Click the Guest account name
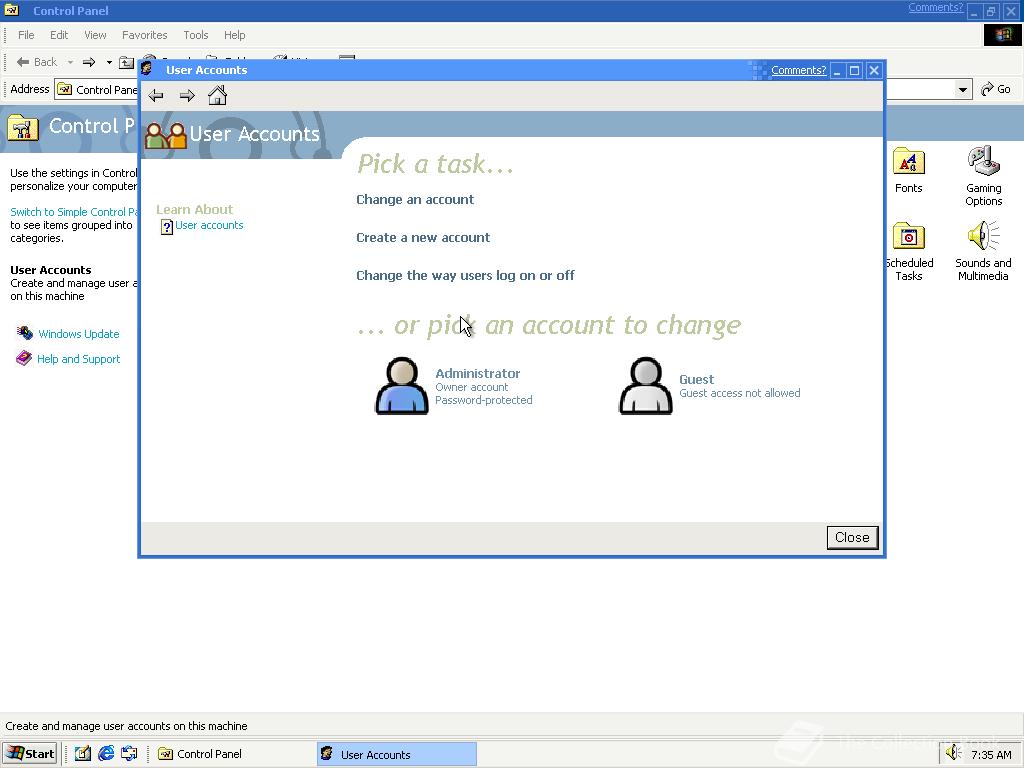The image size is (1024, 768). tap(696, 379)
